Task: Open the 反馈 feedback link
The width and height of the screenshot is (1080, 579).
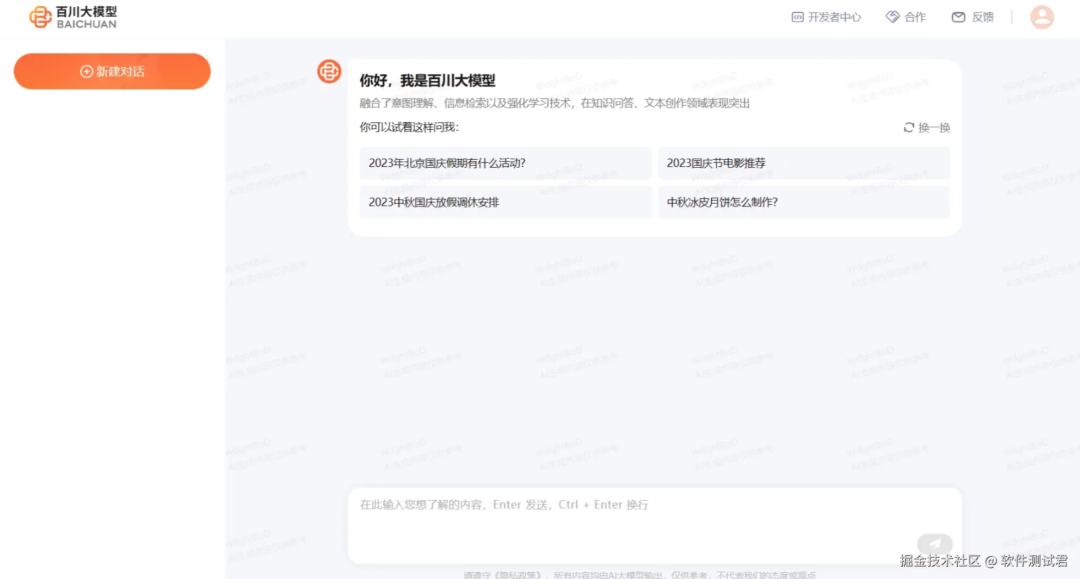Action: pyautogui.click(x=973, y=17)
